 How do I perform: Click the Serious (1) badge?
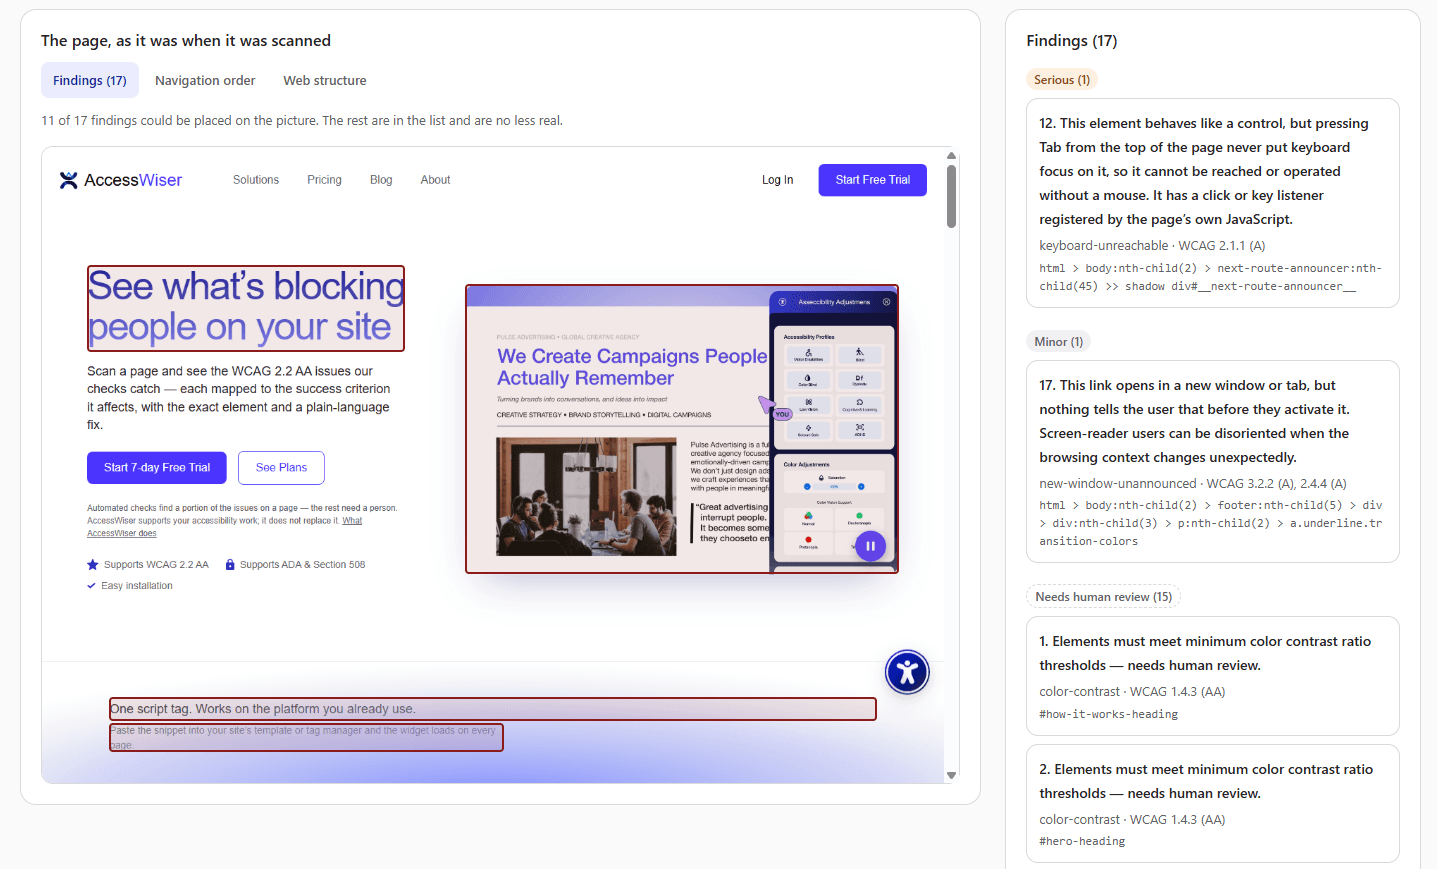pos(1062,80)
